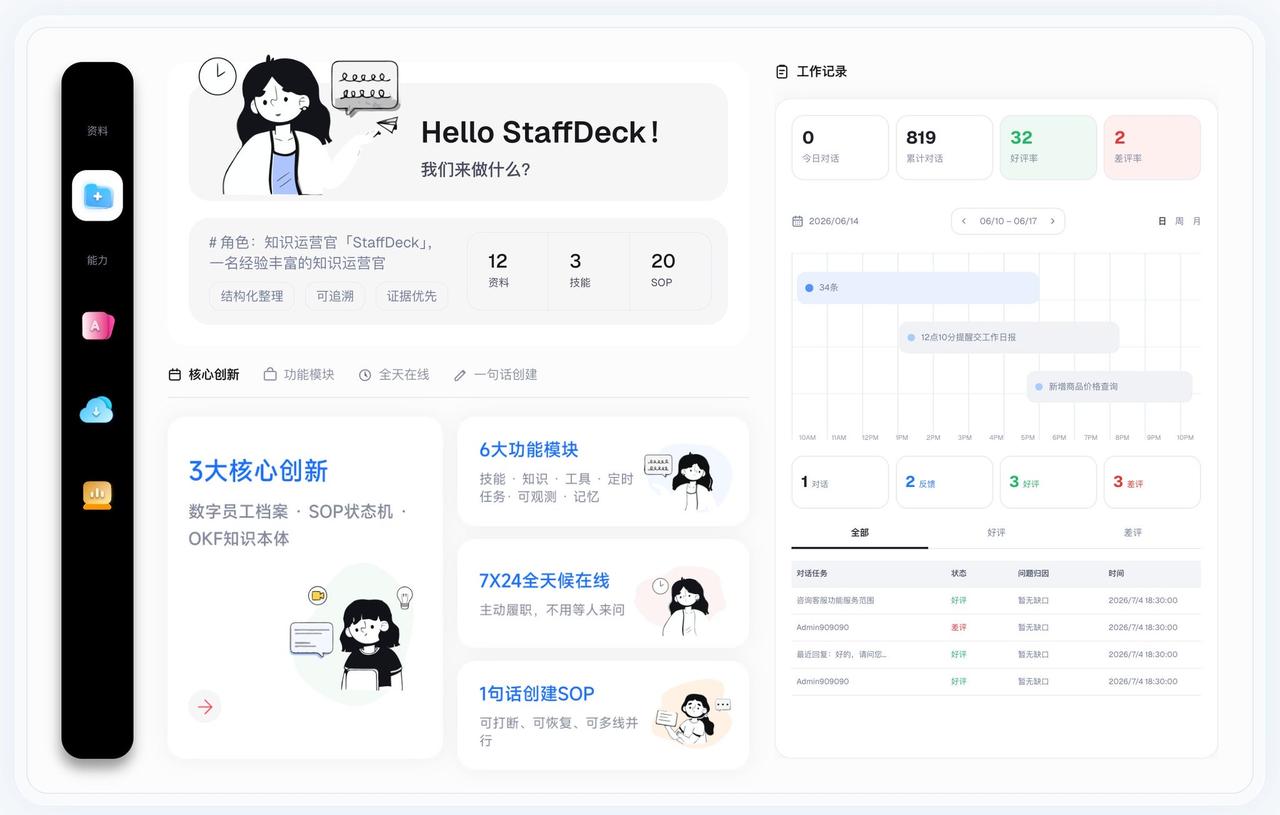Open the 今日对话 stat card showing 0
Screen dimensions: 1280x815
pos(840,147)
